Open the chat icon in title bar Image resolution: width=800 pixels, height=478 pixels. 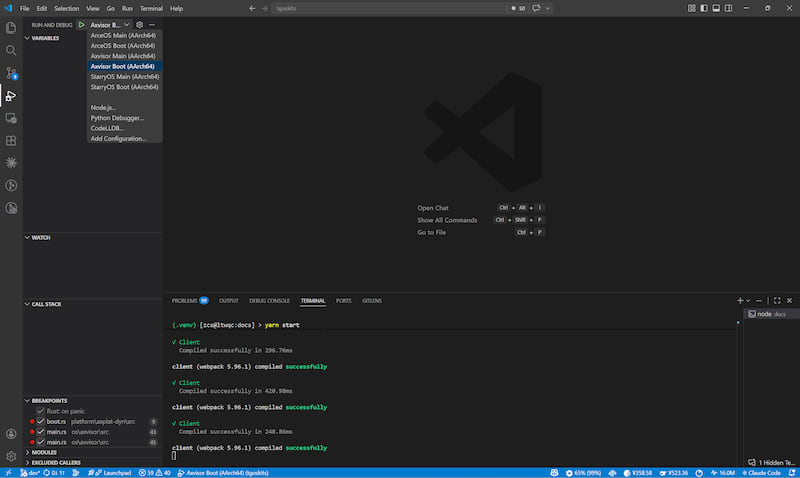click(x=536, y=8)
